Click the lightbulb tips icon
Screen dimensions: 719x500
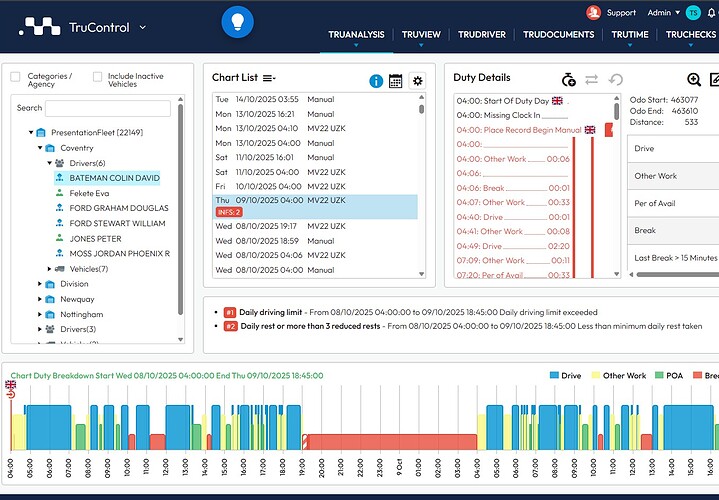pyautogui.click(x=238, y=22)
